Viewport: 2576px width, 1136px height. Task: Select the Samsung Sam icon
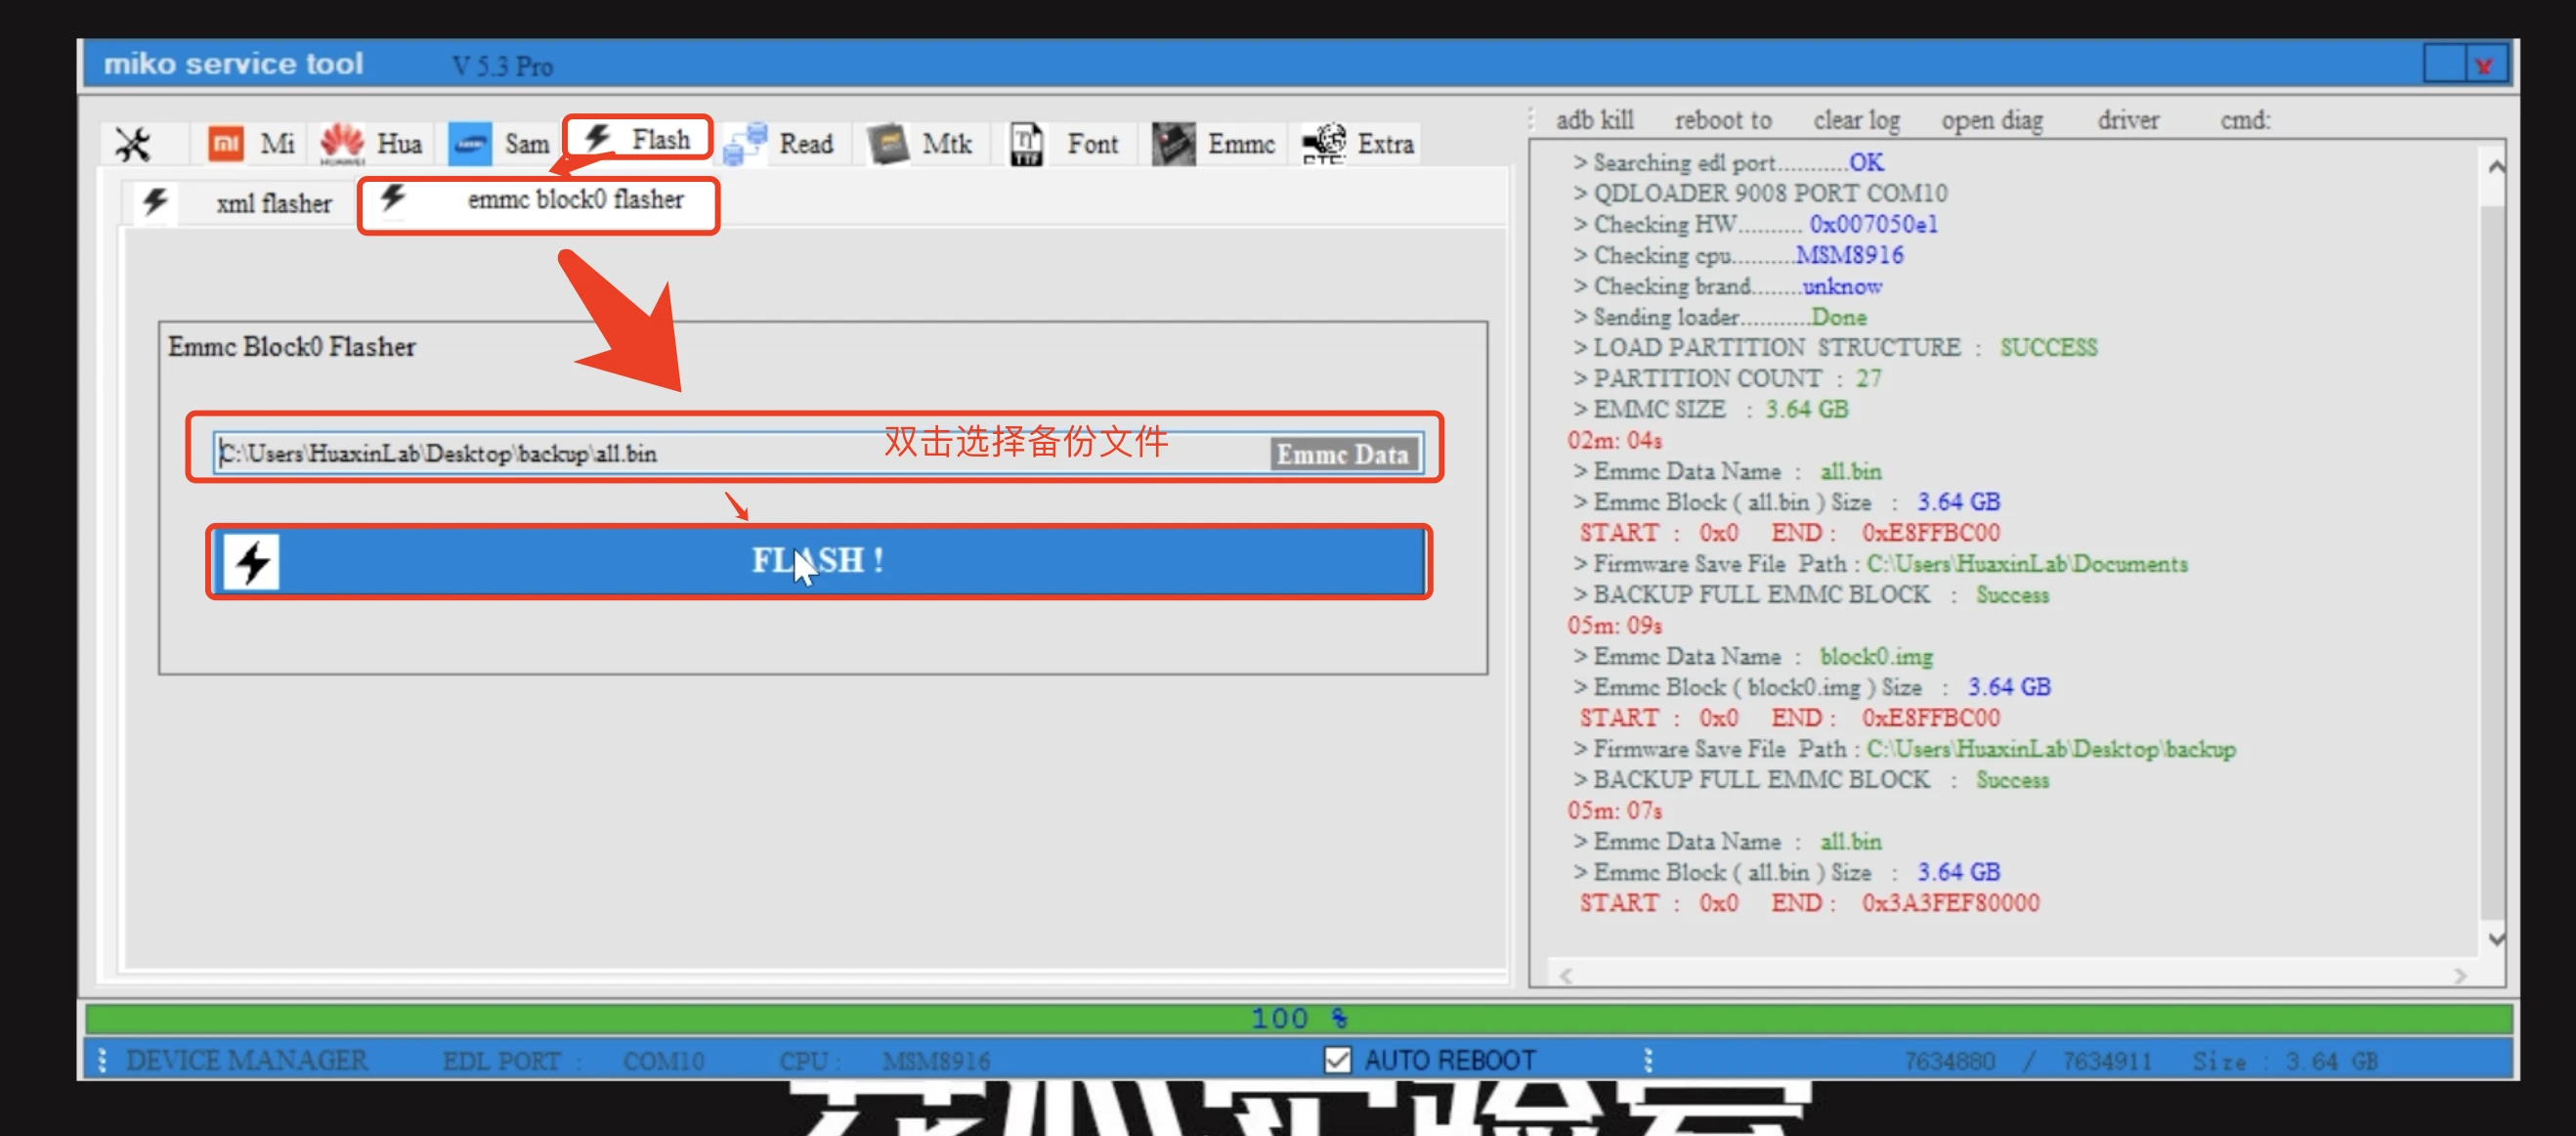coord(498,143)
